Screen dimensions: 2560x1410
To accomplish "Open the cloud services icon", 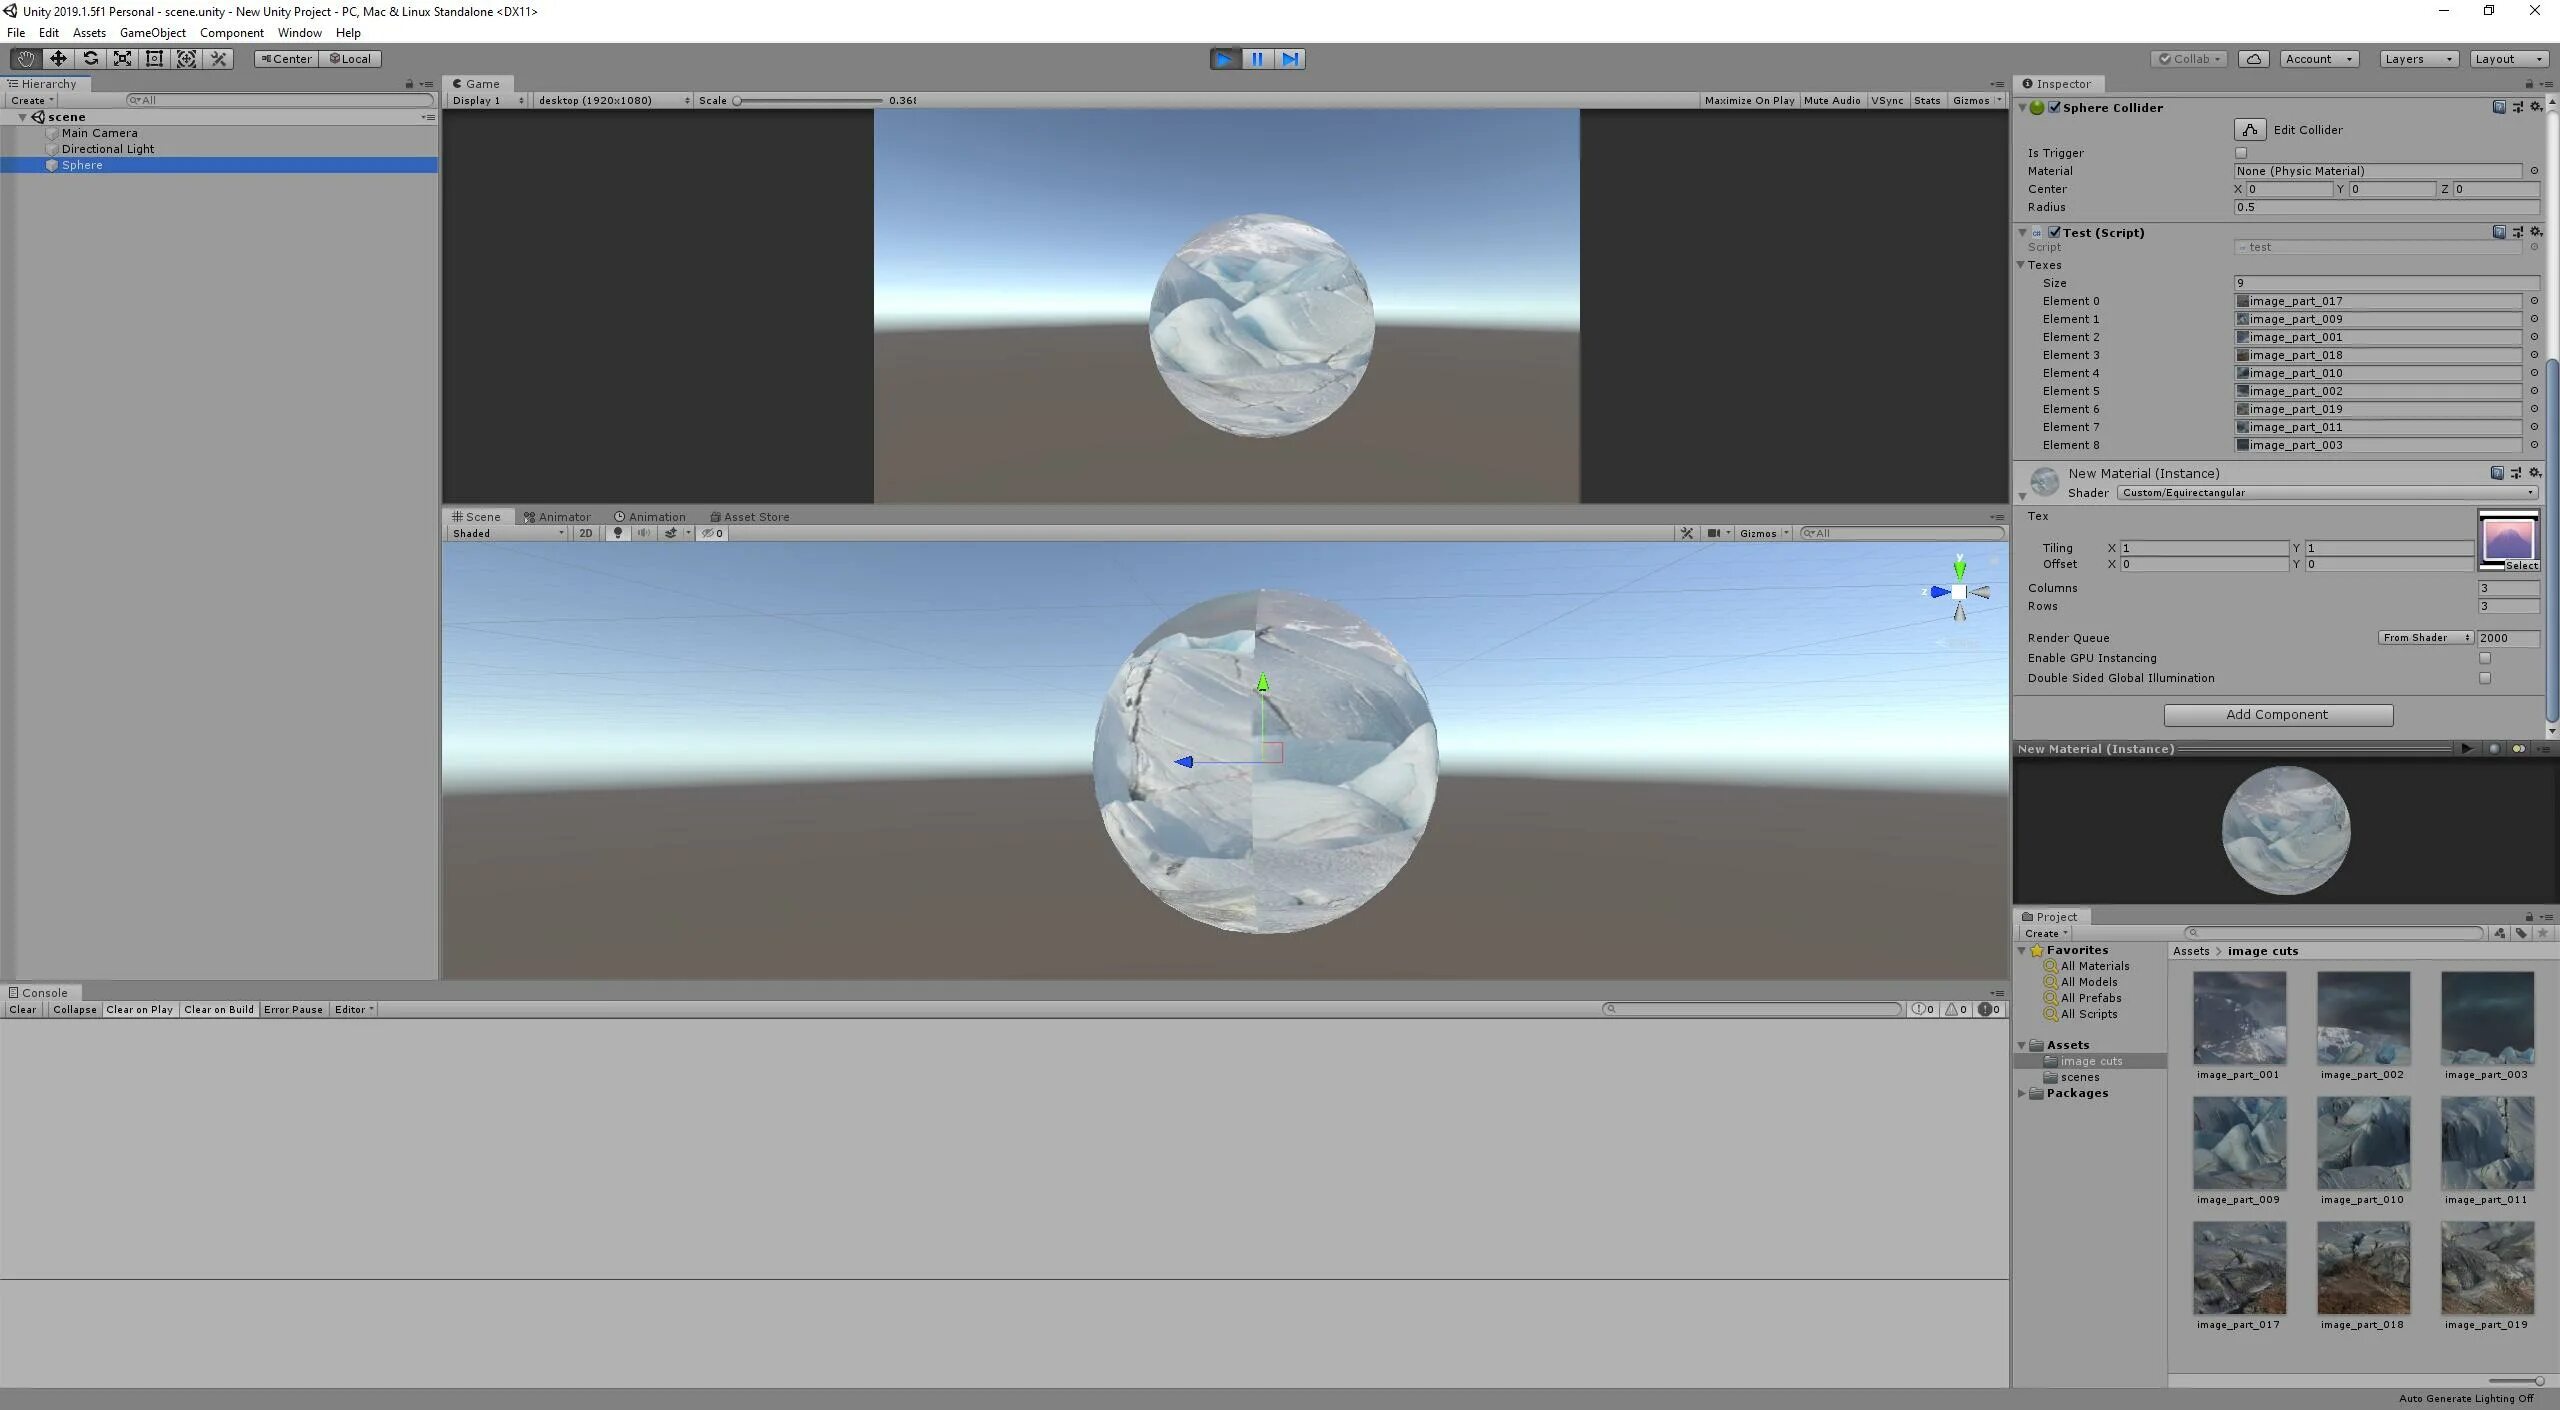I will coord(2253,59).
